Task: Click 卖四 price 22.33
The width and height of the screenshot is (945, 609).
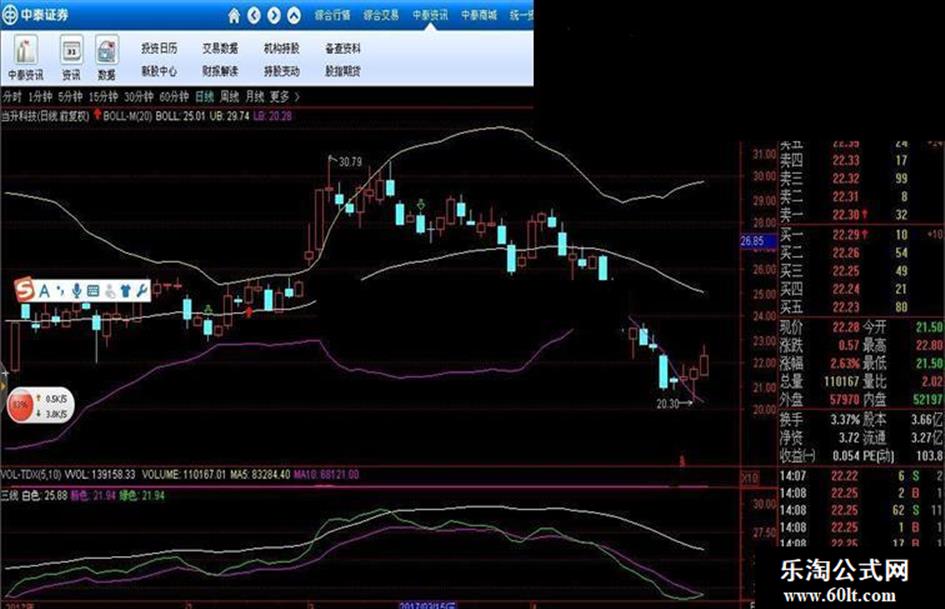Action: tap(846, 160)
